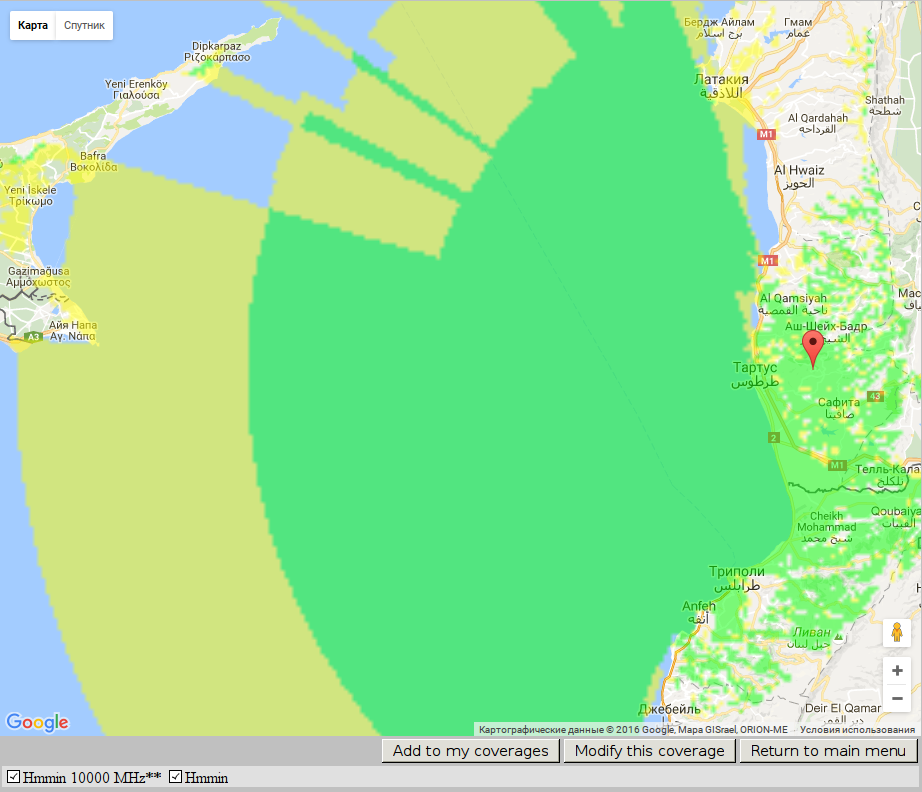Viewport: 922px width, 792px height.
Task: Toggle the Hmmin 10000 MHz** checkbox
Action: (x=14, y=777)
